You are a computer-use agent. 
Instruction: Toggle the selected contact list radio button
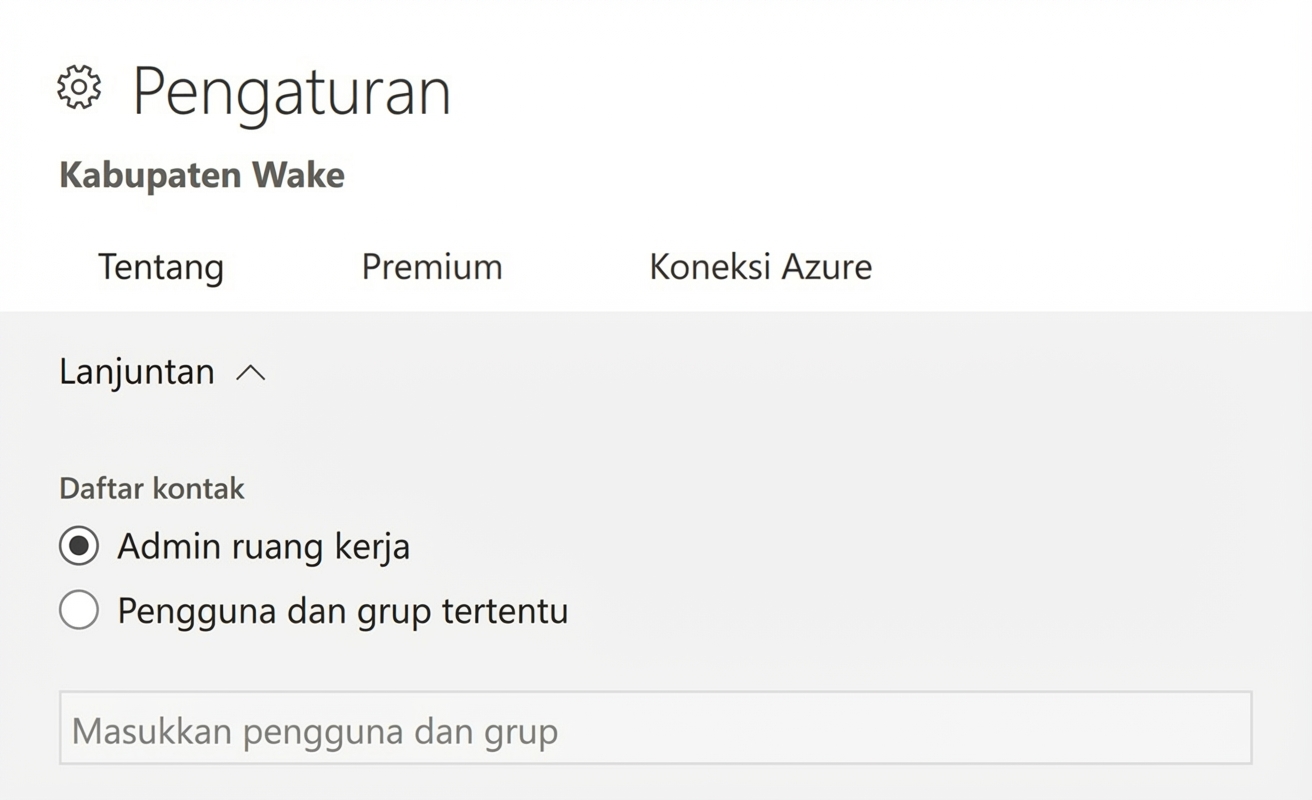[x=79, y=546]
